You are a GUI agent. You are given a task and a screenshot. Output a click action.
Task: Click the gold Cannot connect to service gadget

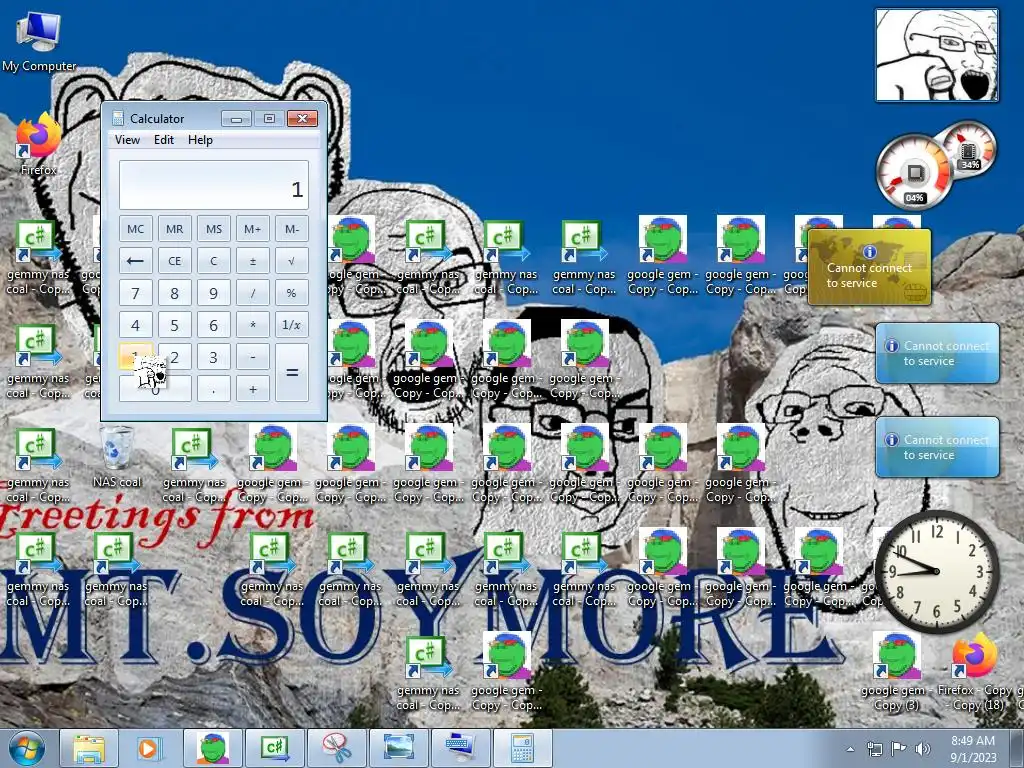coord(869,266)
